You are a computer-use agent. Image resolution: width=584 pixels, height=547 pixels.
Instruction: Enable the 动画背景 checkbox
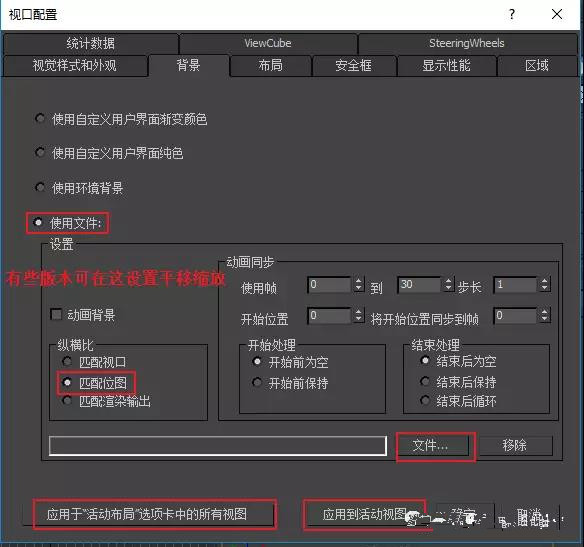[56, 315]
